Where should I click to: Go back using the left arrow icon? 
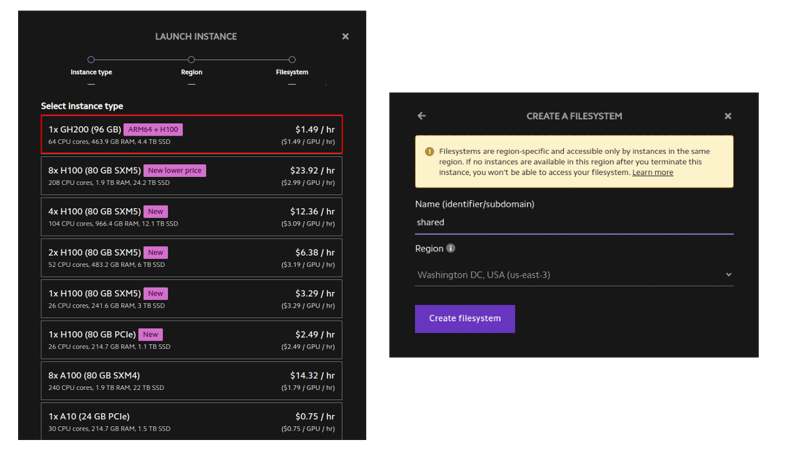point(422,116)
